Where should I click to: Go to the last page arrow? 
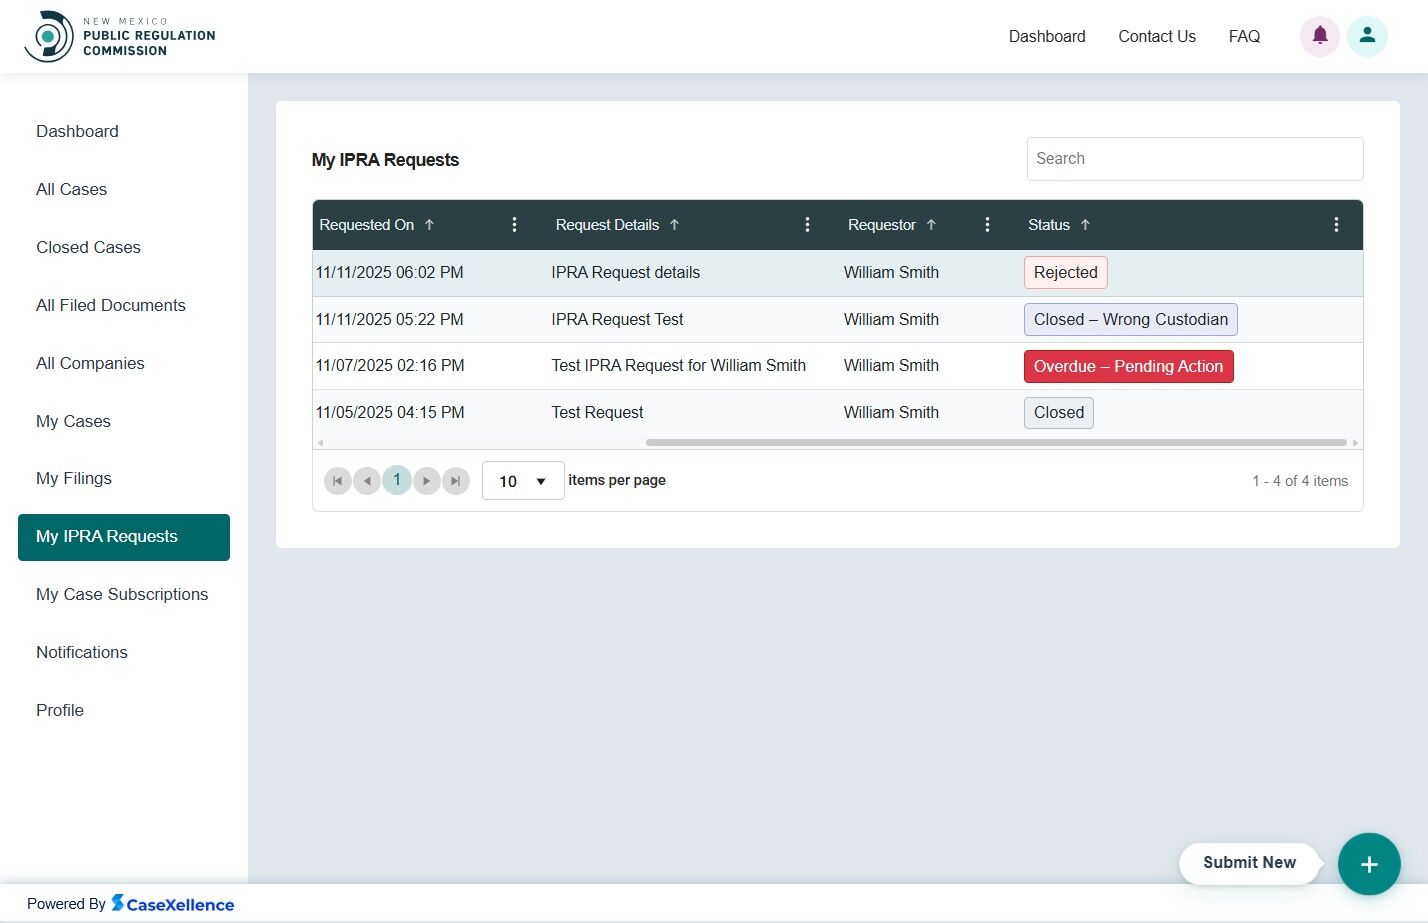click(456, 481)
